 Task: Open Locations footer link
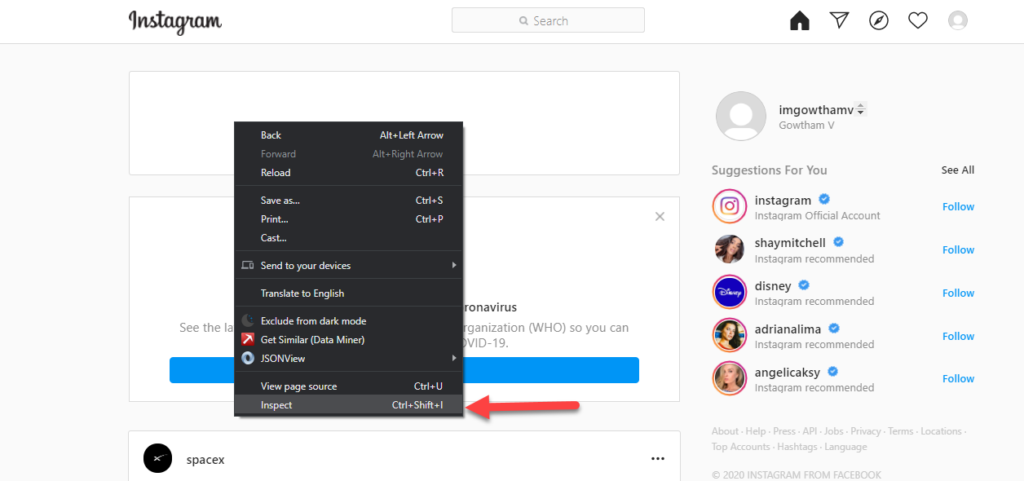point(941,431)
